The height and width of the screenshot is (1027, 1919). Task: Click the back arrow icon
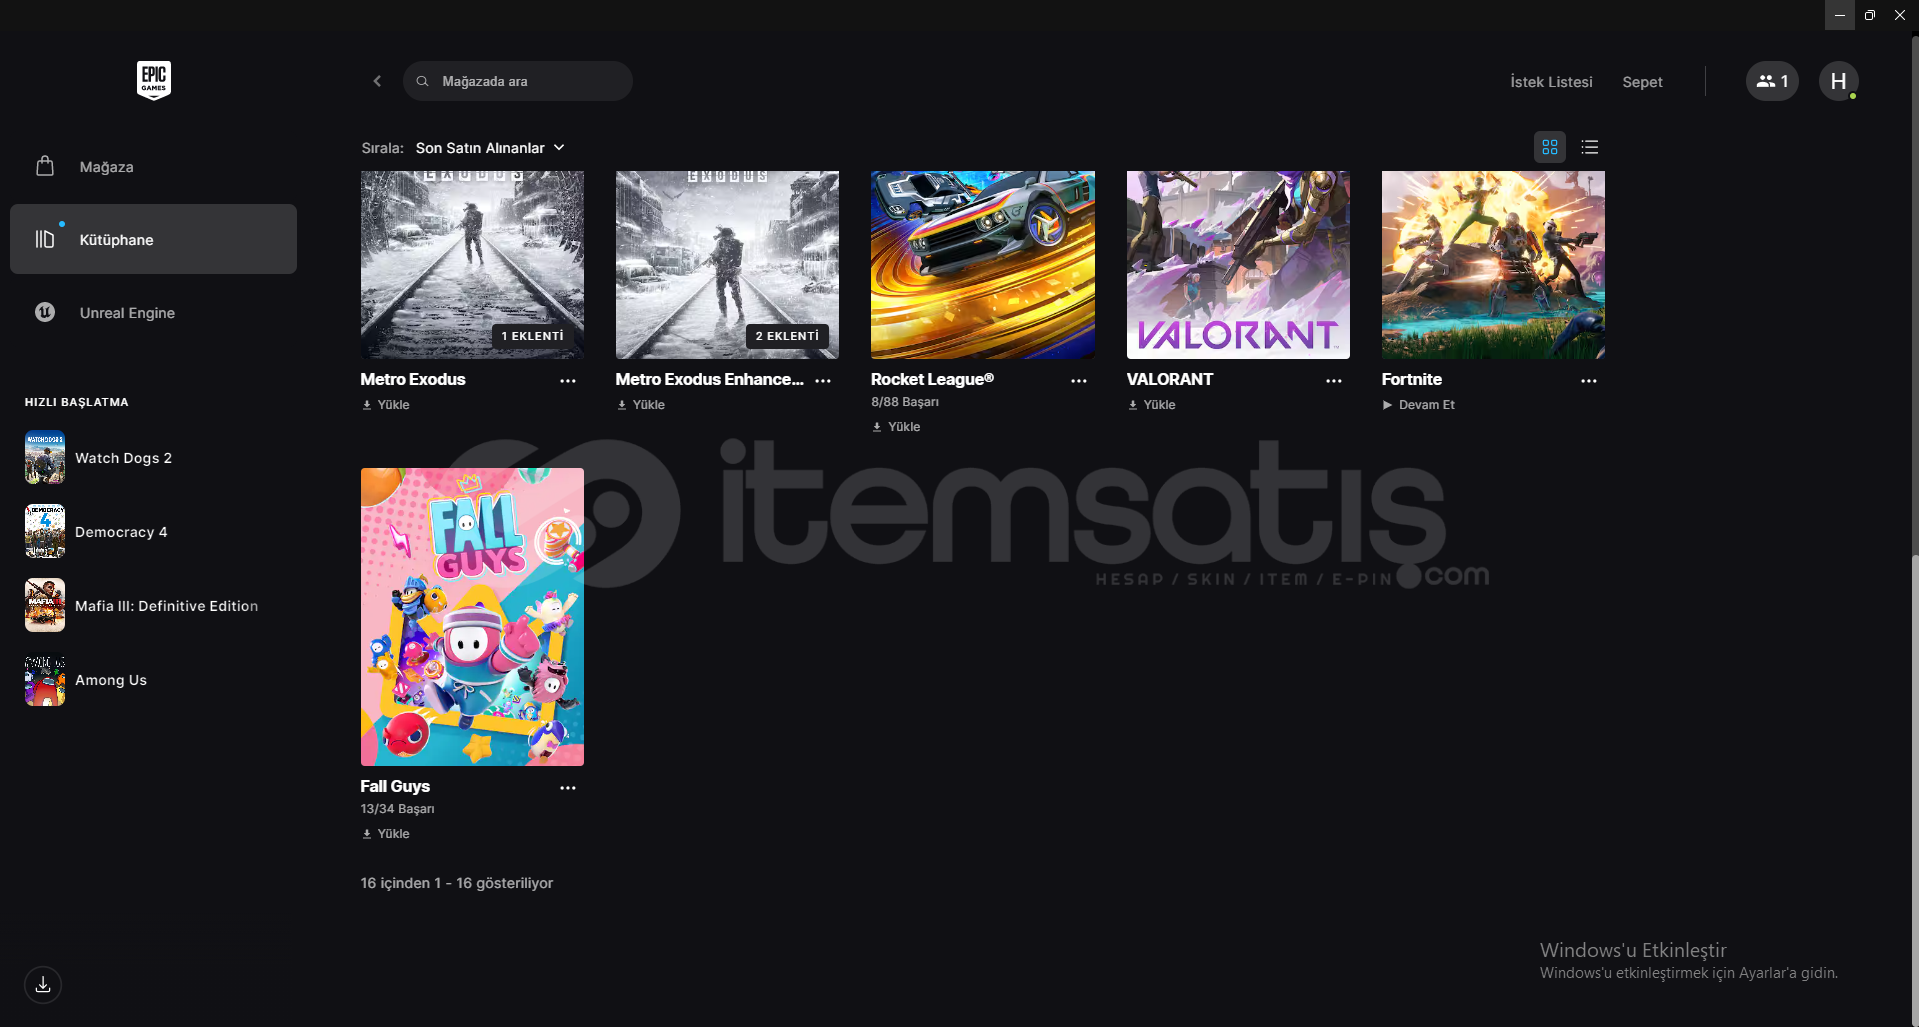(377, 81)
